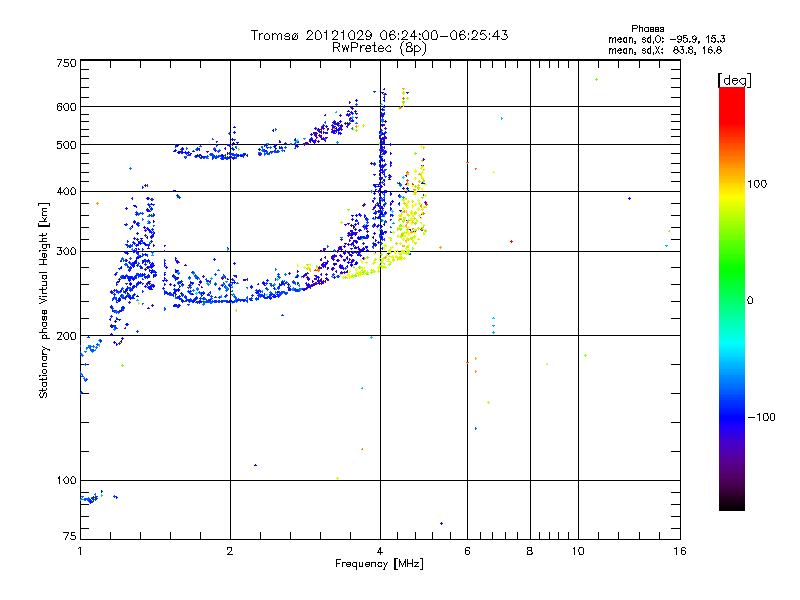Click the x-axis tick label "4"
The height and width of the screenshot is (600, 800).
(380, 551)
